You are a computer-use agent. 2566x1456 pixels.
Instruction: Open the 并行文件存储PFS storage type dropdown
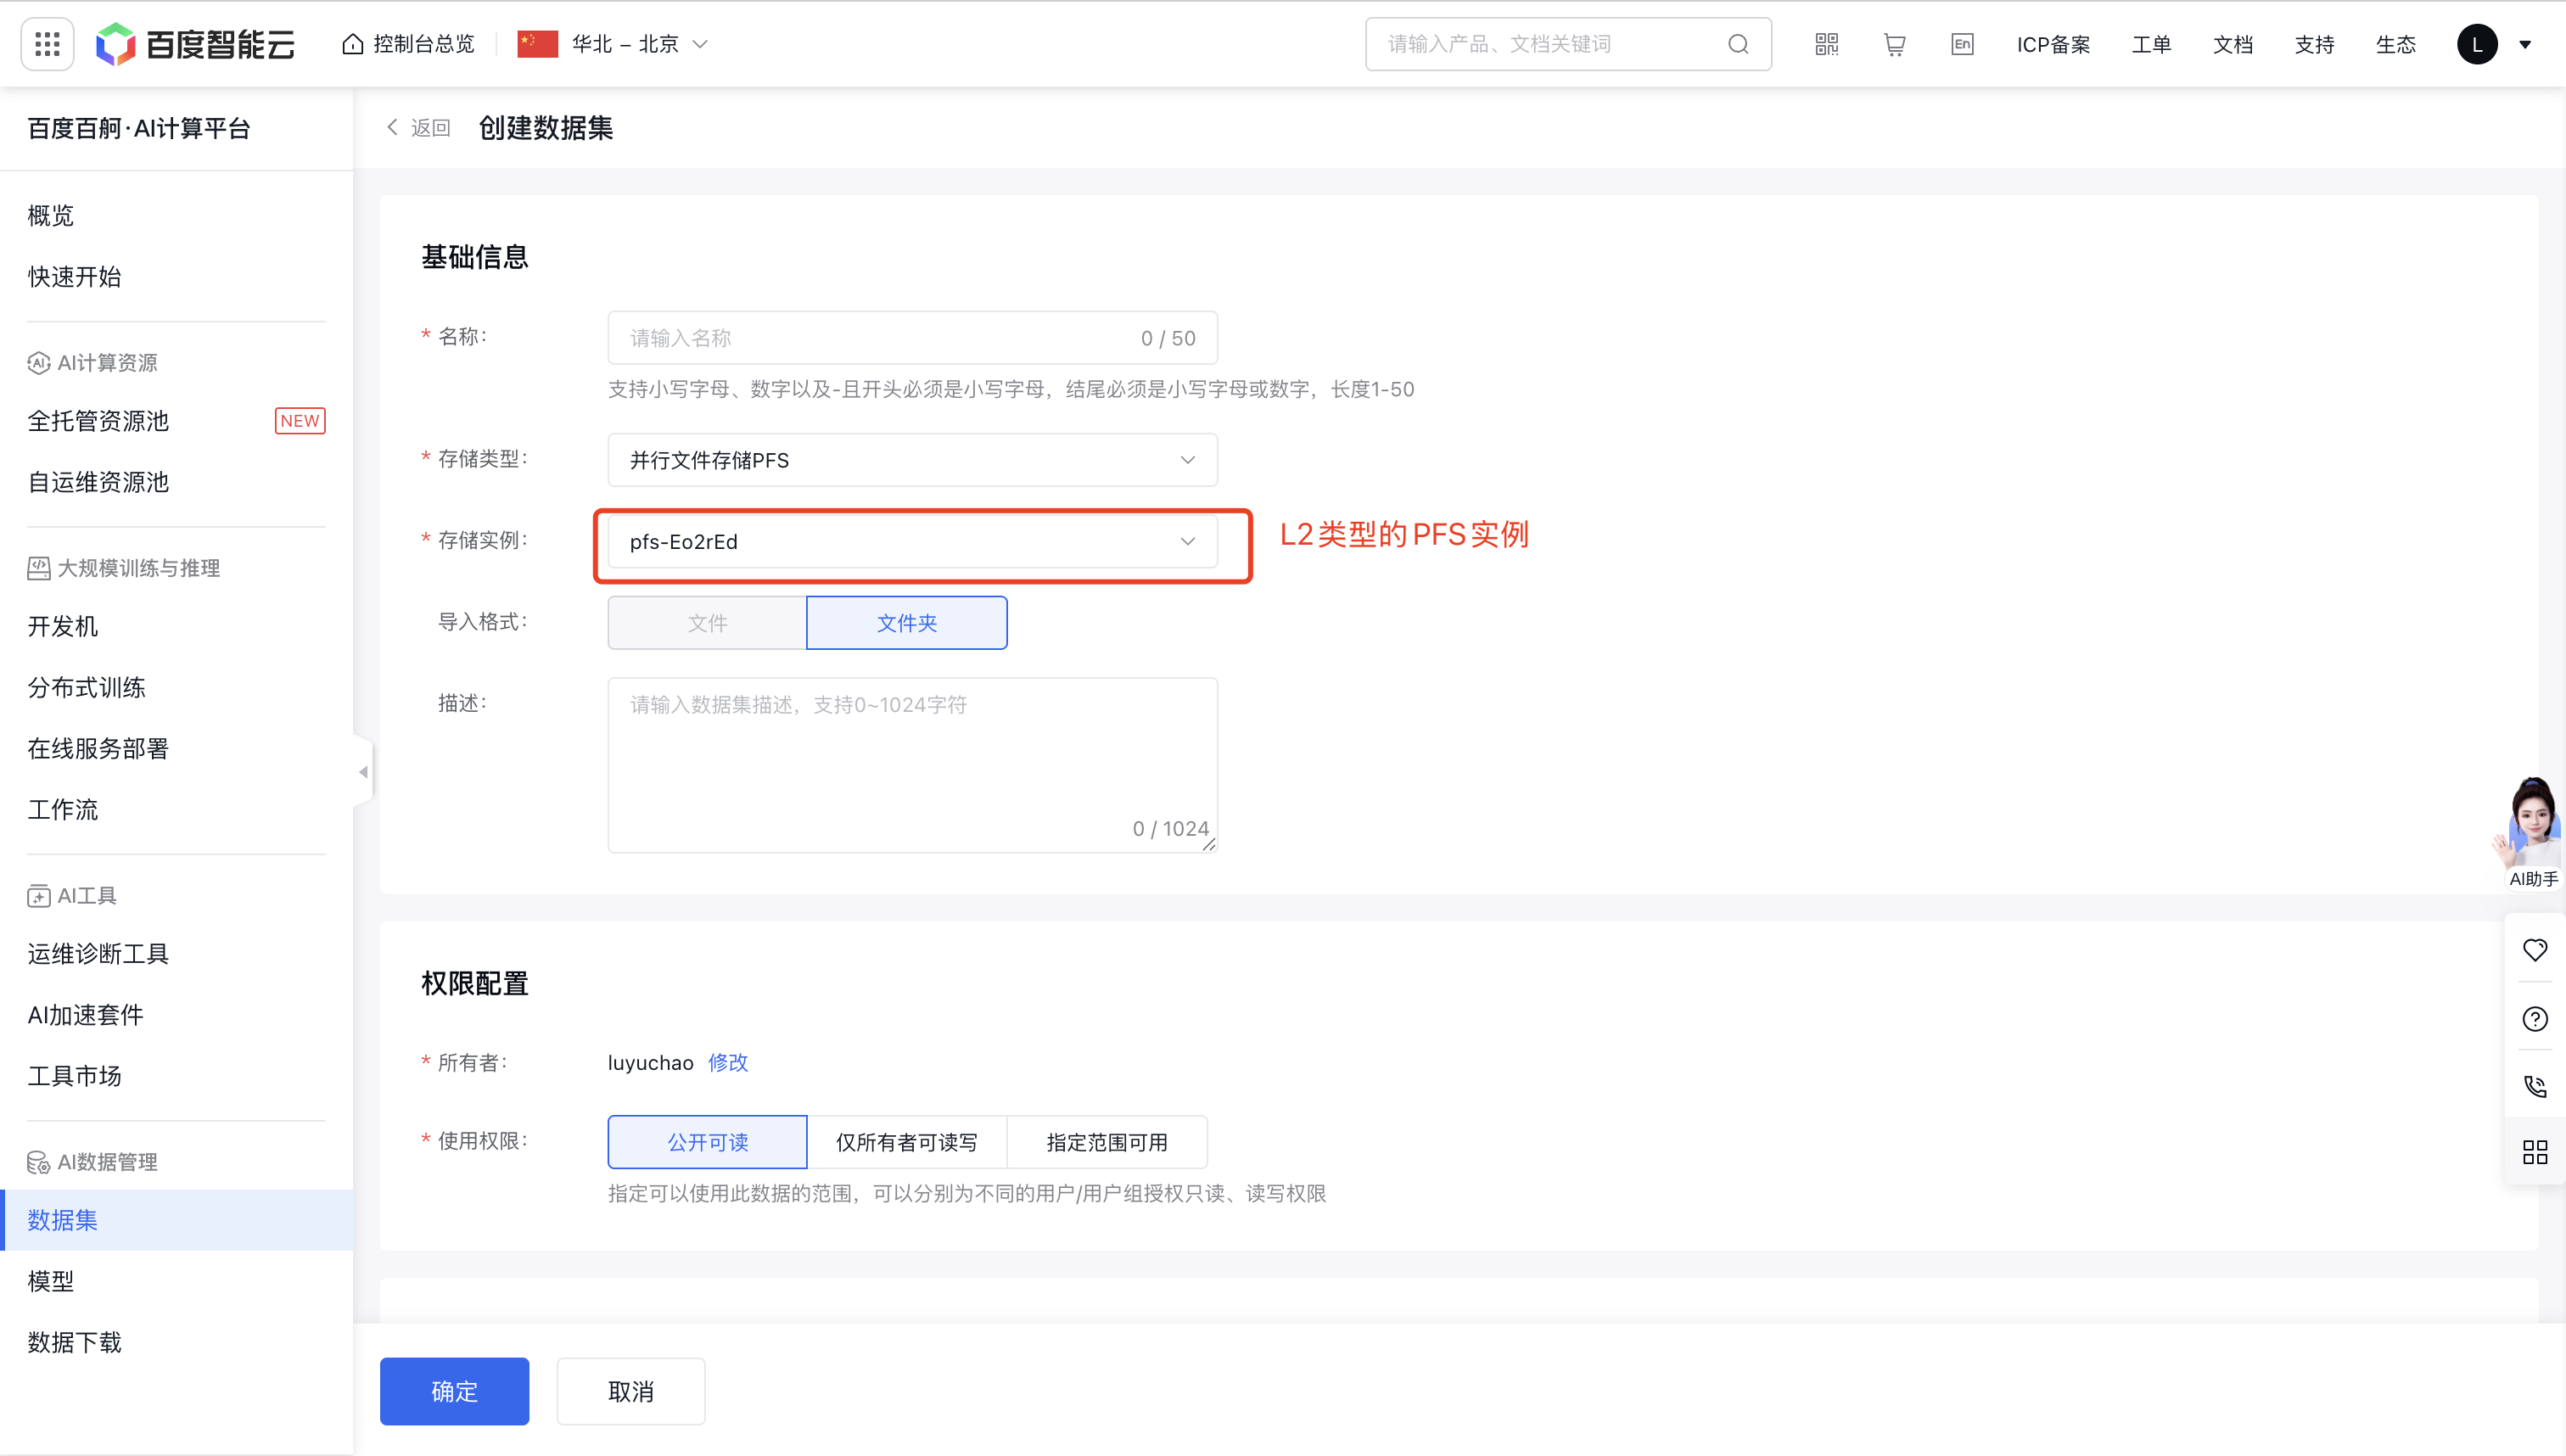tap(910, 460)
